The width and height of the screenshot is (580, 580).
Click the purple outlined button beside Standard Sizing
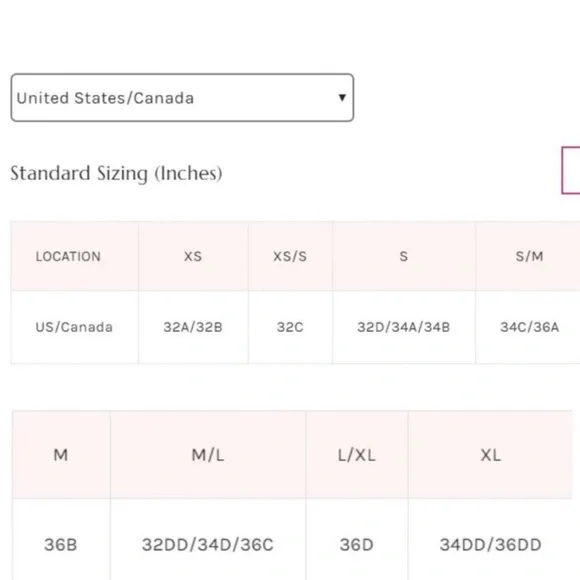point(571,171)
